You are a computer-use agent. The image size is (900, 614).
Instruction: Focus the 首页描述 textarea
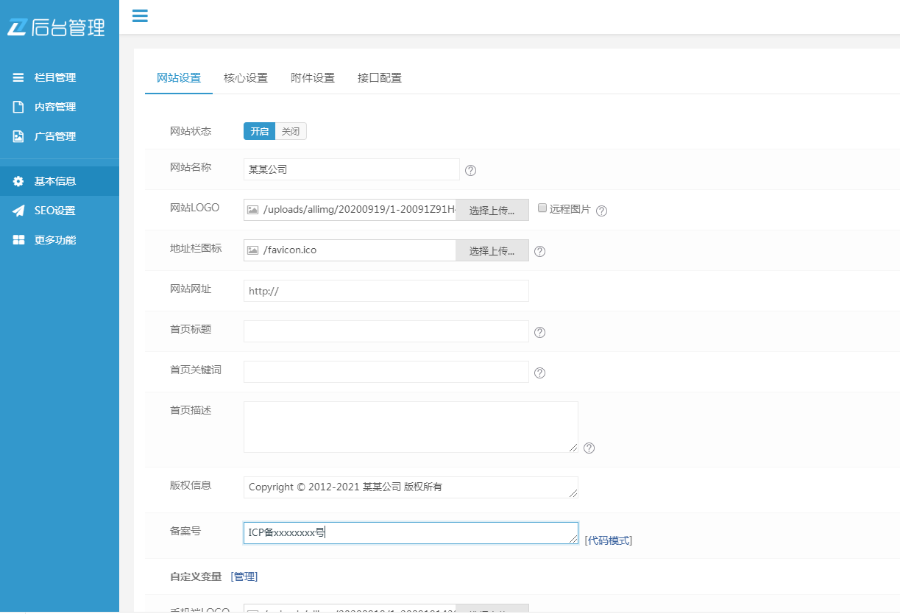410,427
